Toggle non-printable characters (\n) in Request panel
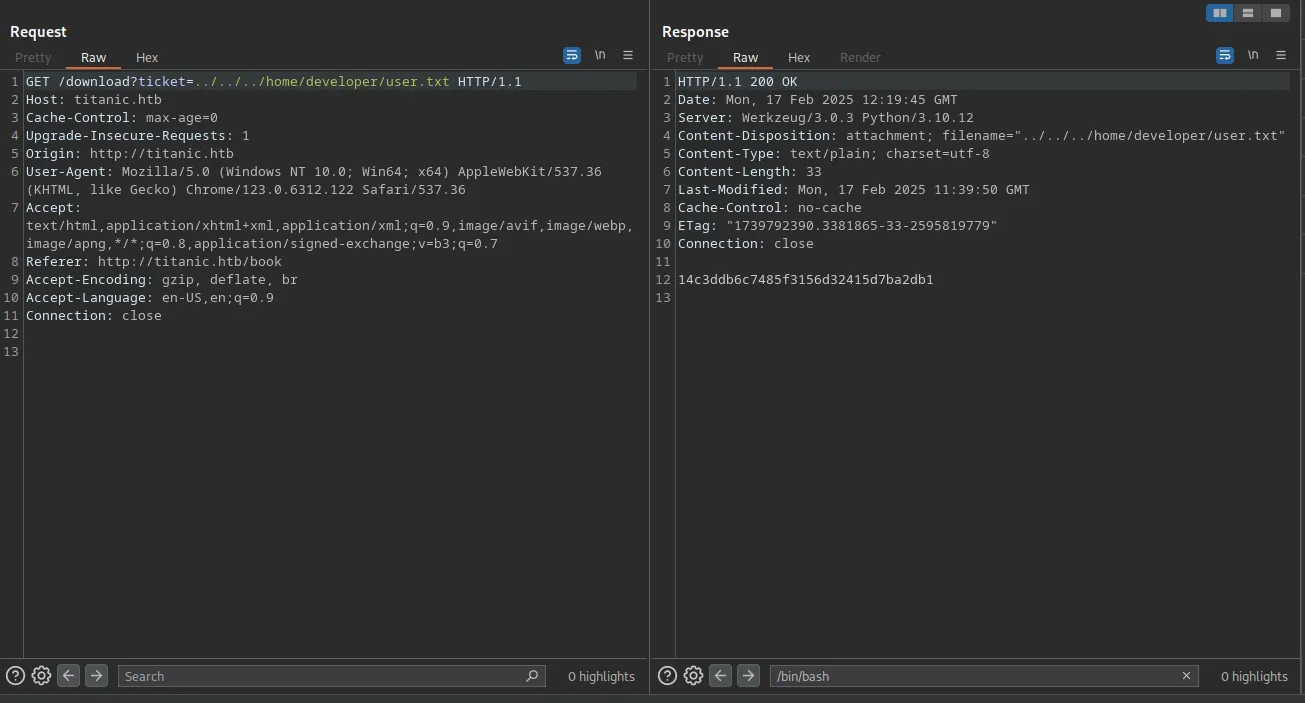 click(600, 56)
